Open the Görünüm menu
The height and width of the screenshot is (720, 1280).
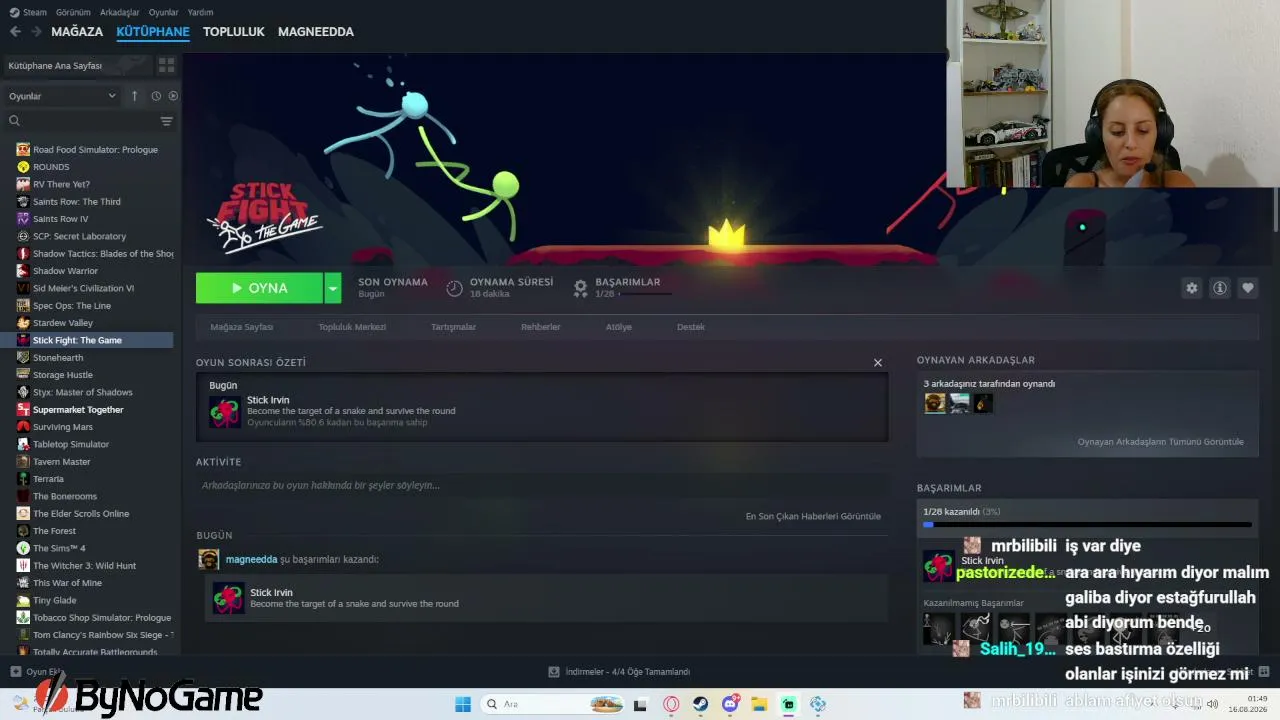pos(73,12)
